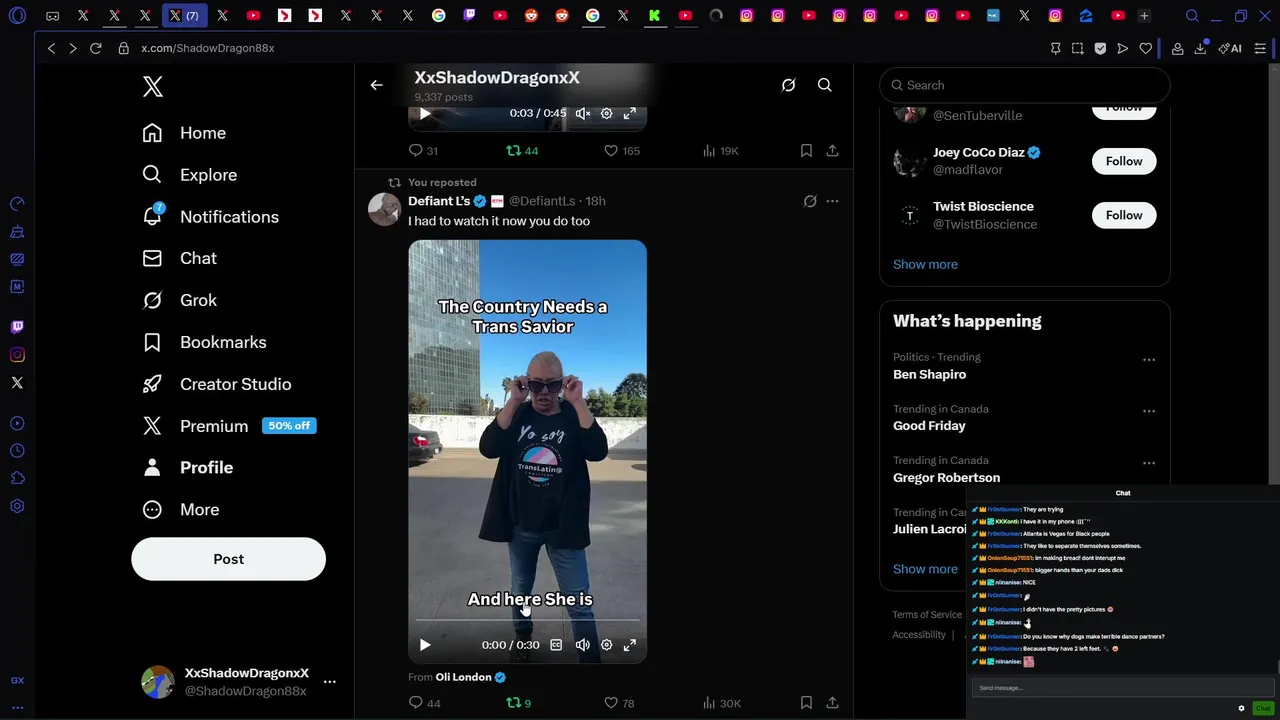1280x720 pixels.
Task: Mute the Trans Savior video
Action: click(583, 645)
